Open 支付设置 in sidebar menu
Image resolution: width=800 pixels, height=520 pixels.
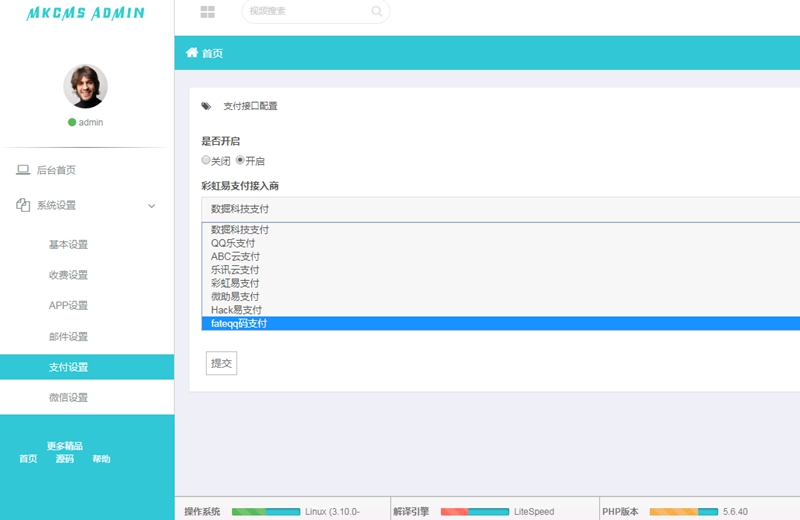68,367
